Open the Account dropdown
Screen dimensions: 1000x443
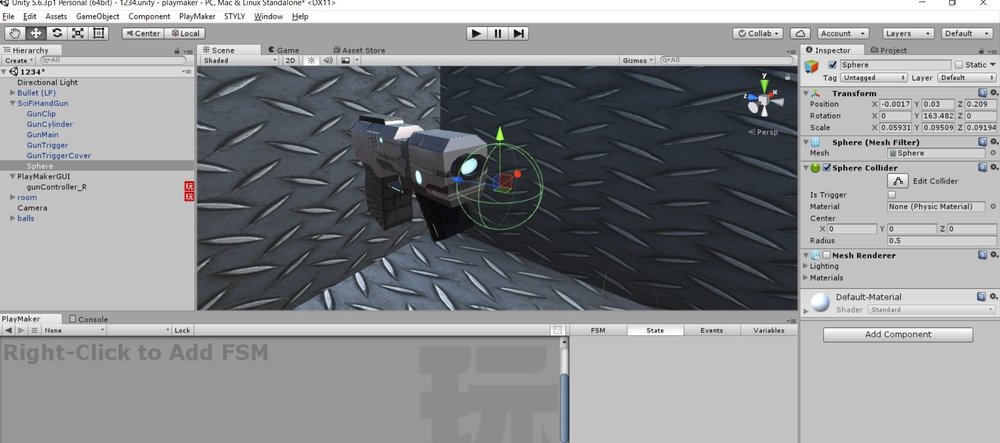pos(842,33)
